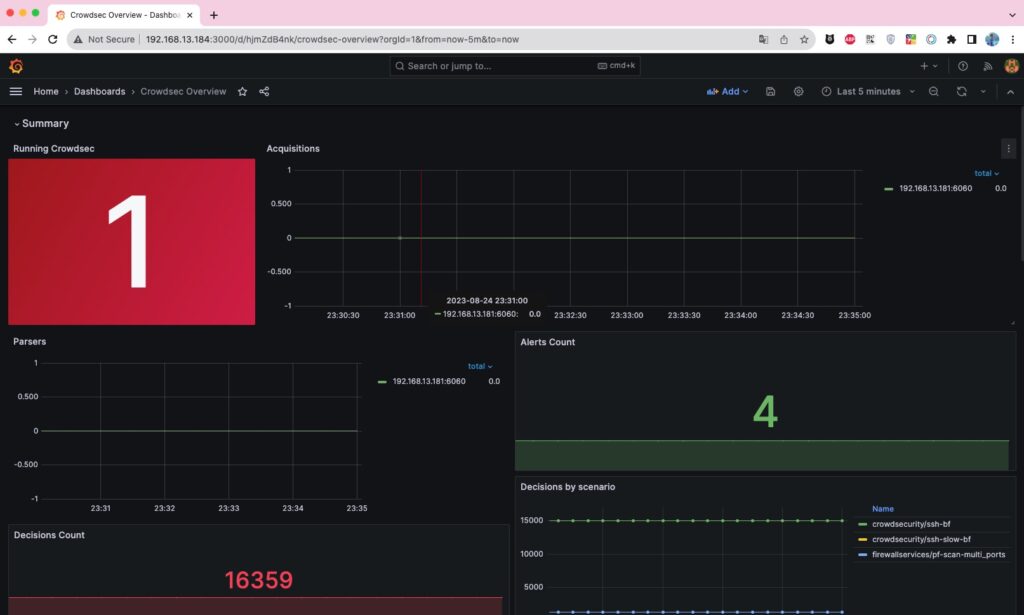This screenshot has width=1024, height=615.
Task: Open the Not Secure site info
Action: [104, 39]
